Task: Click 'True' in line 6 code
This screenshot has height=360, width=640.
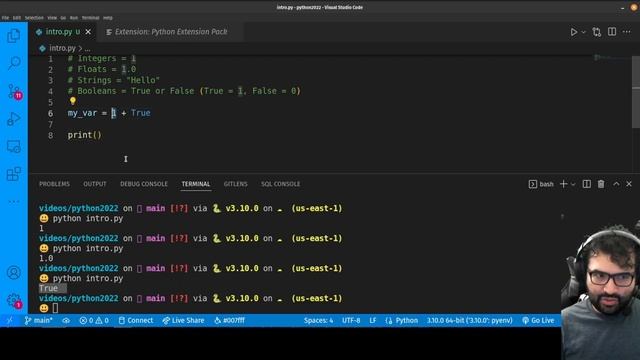Action: pyautogui.click(x=140, y=113)
